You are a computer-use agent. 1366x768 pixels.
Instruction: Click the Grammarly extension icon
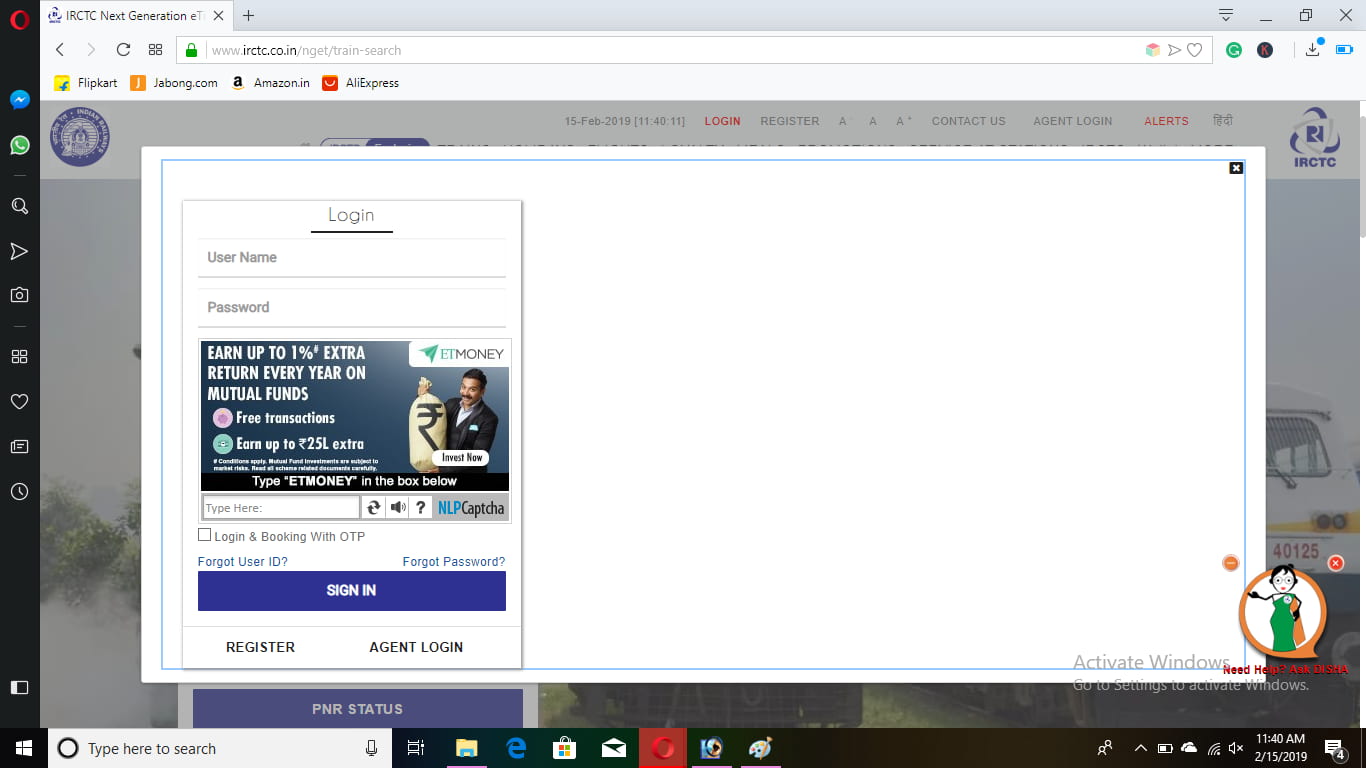pos(1234,50)
